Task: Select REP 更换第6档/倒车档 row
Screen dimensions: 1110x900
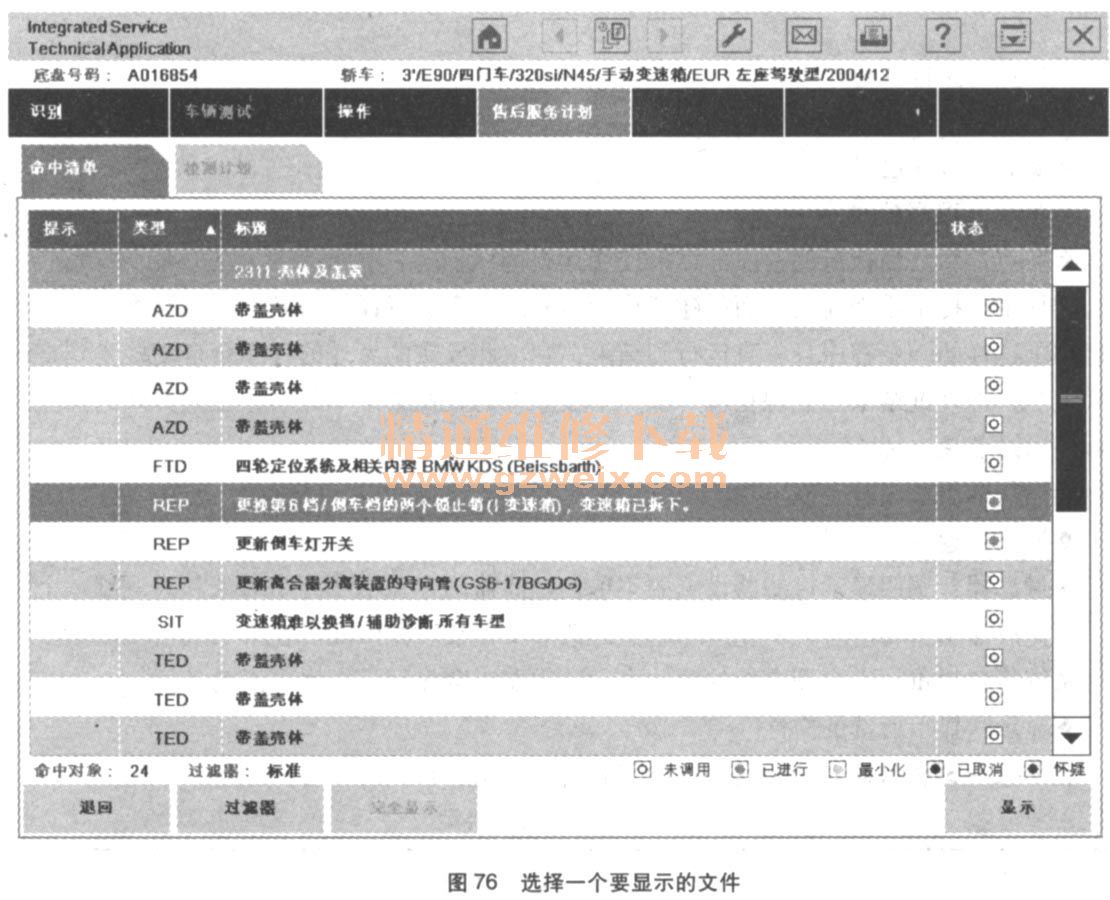Action: coord(539,504)
